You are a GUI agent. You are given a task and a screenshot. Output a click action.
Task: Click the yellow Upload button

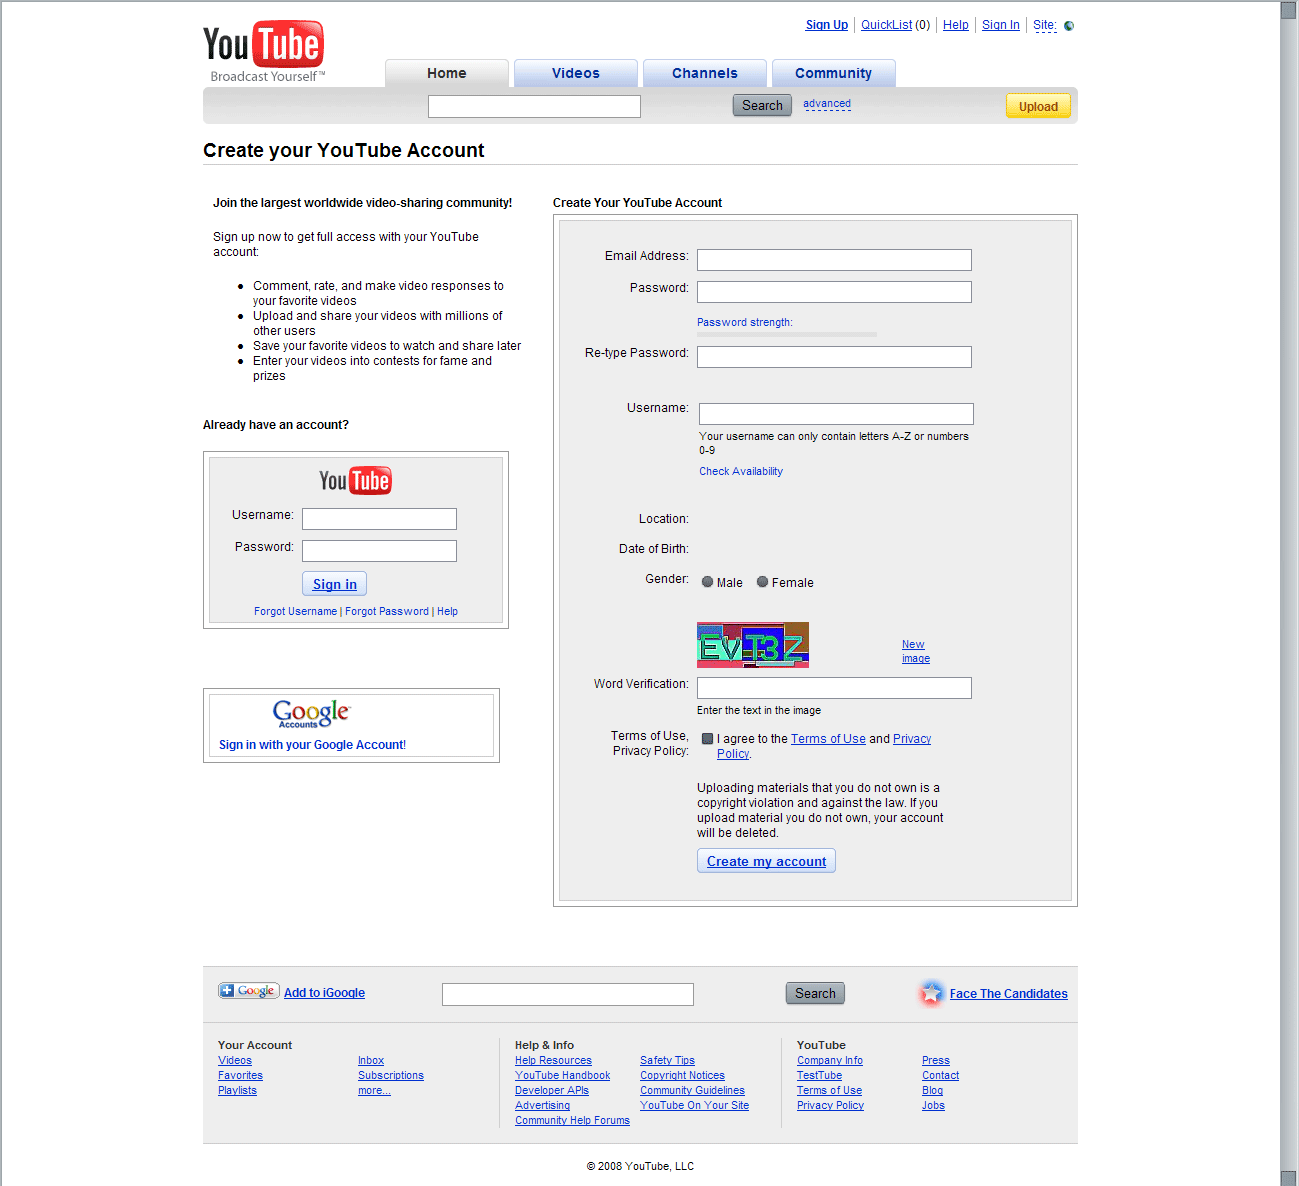tap(1038, 107)
